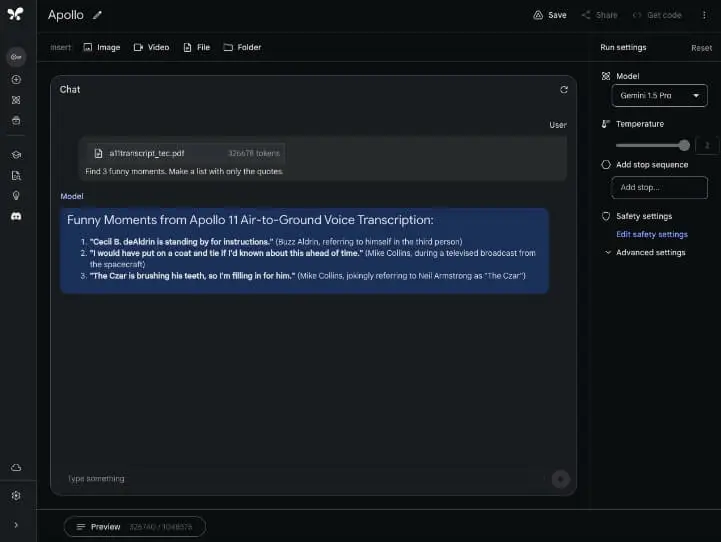Insert an Image into the prompt

(101, 47)
